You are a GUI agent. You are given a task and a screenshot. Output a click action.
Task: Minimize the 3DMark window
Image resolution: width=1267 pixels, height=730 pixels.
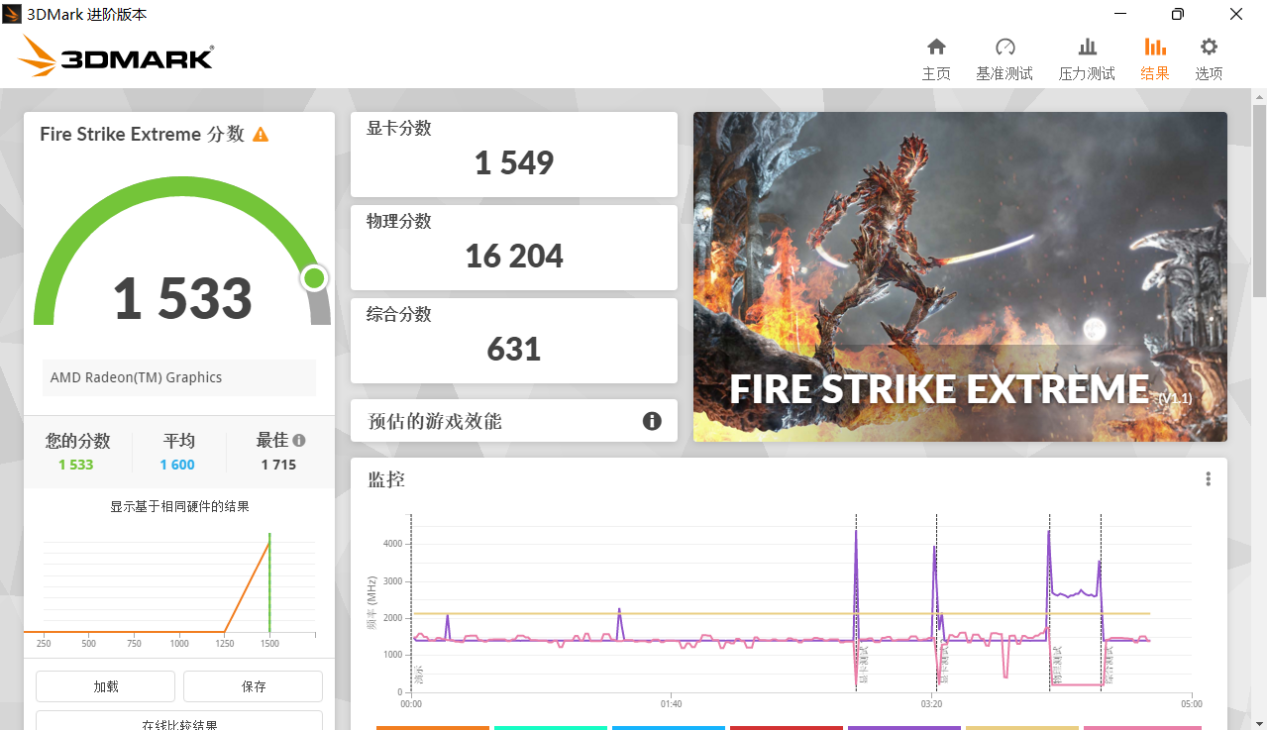(1122, 14)
